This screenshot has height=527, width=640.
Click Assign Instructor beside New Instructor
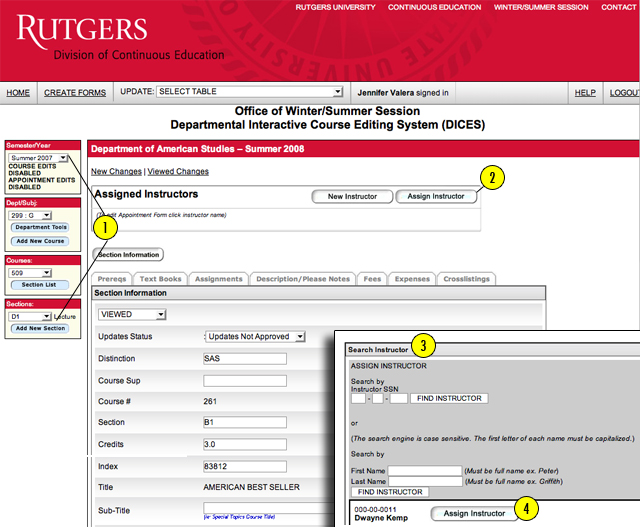[436, 196]
